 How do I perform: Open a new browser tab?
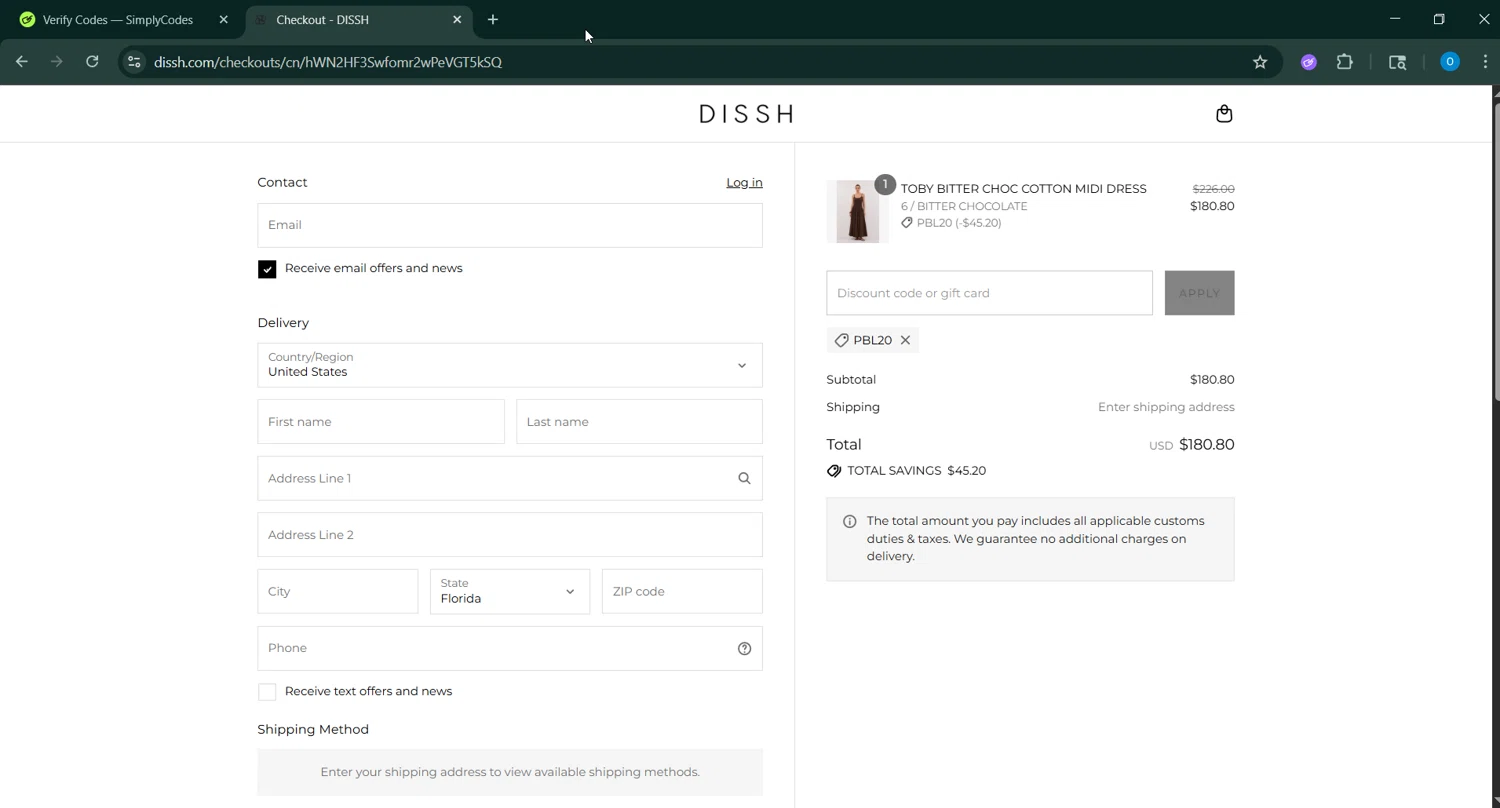point(492,20)
